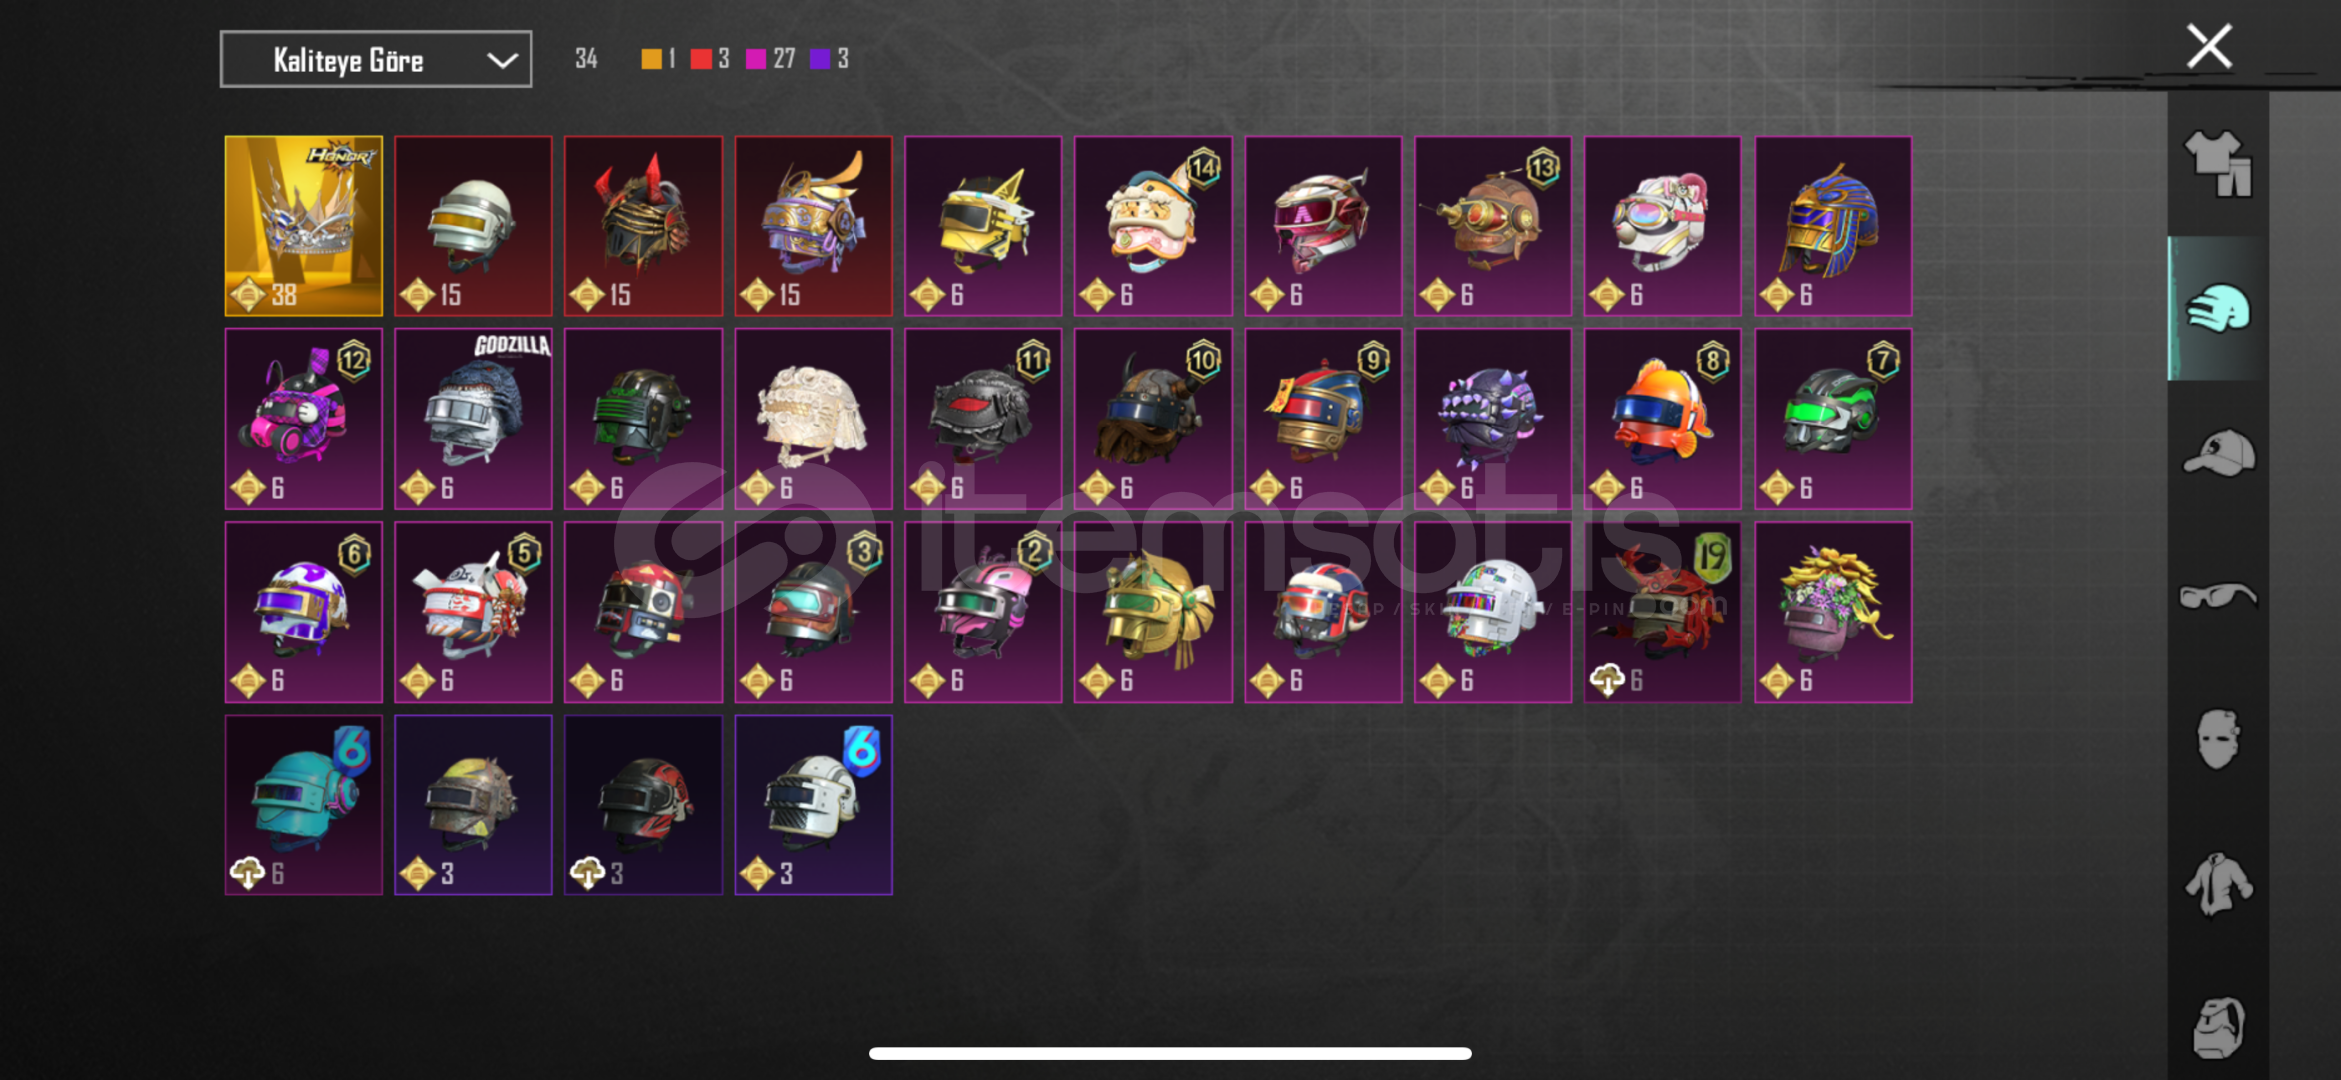
Task: Click the orange quality filter swatch
Action: click(x=651, y=59)
